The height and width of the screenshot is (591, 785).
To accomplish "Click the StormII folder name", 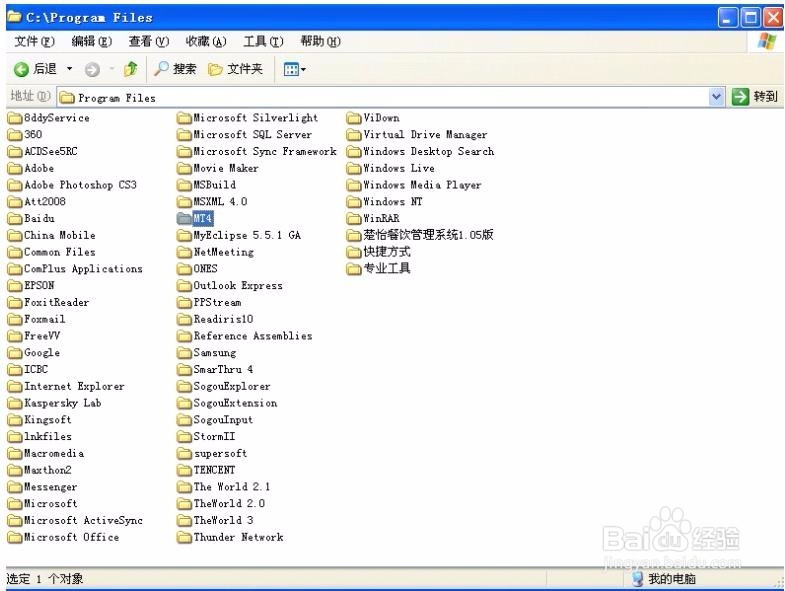I will click(214, 436).
